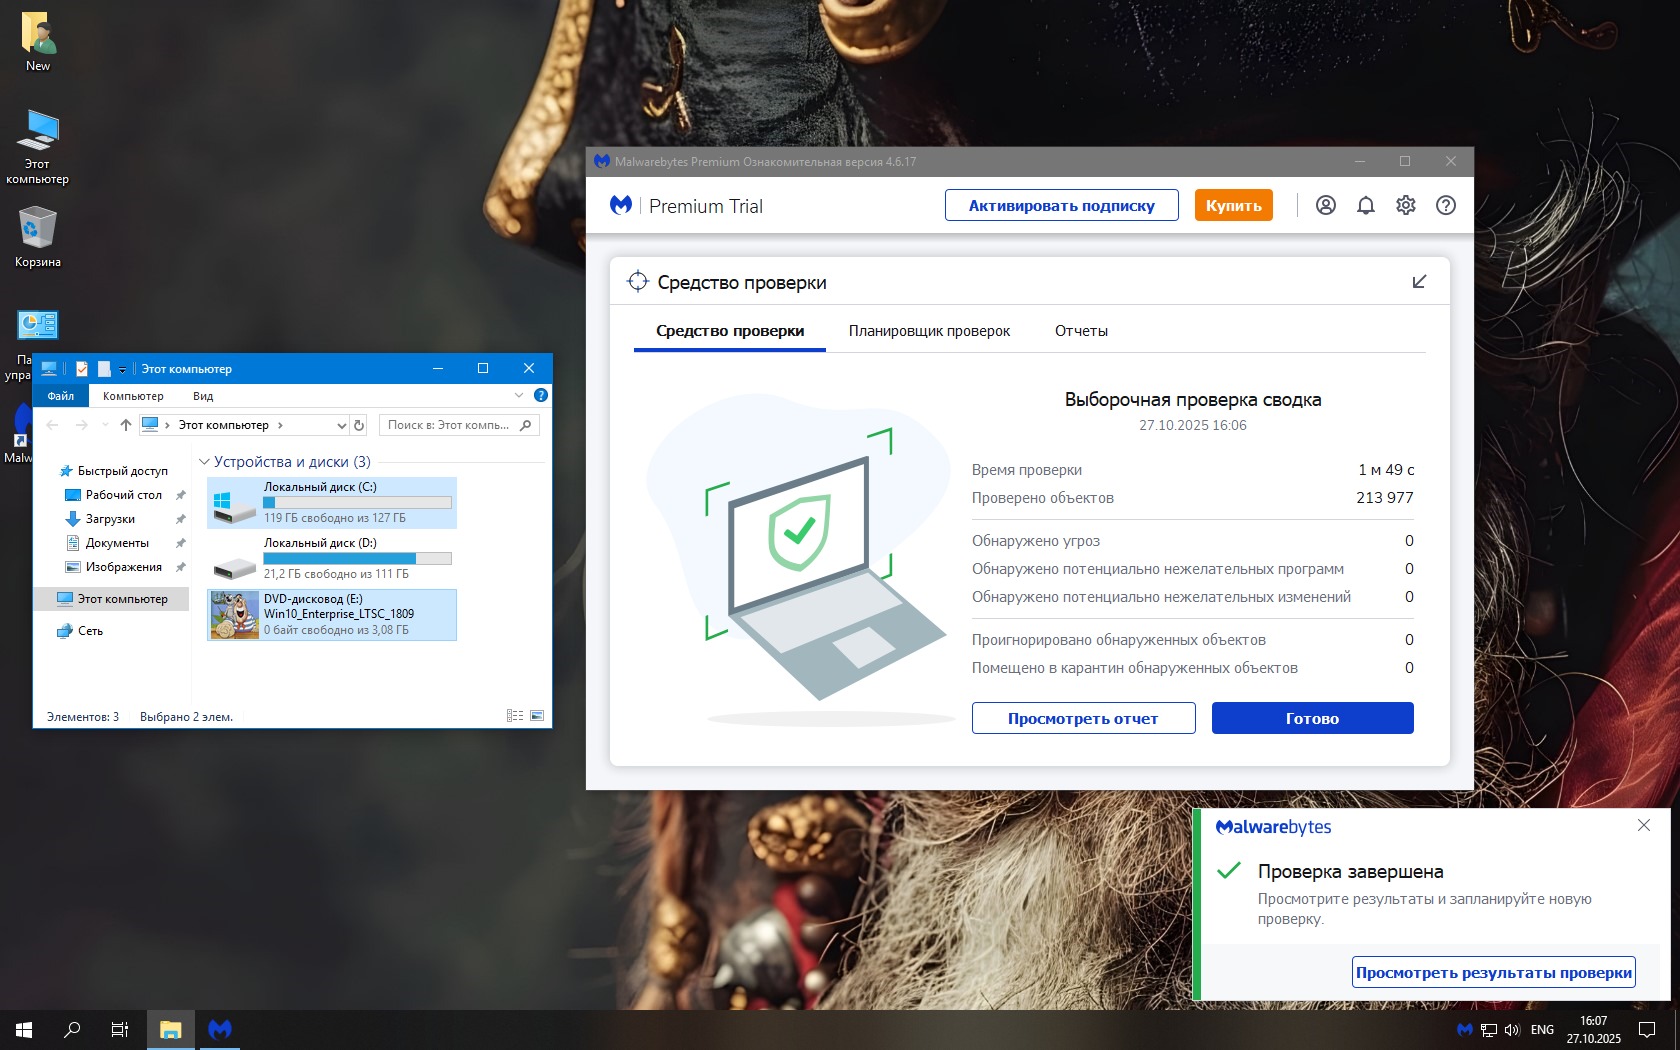Open the Malwarebytes notifications bell
Viewport: 1680px width, 1050px height.
(x=1365, y=205)
